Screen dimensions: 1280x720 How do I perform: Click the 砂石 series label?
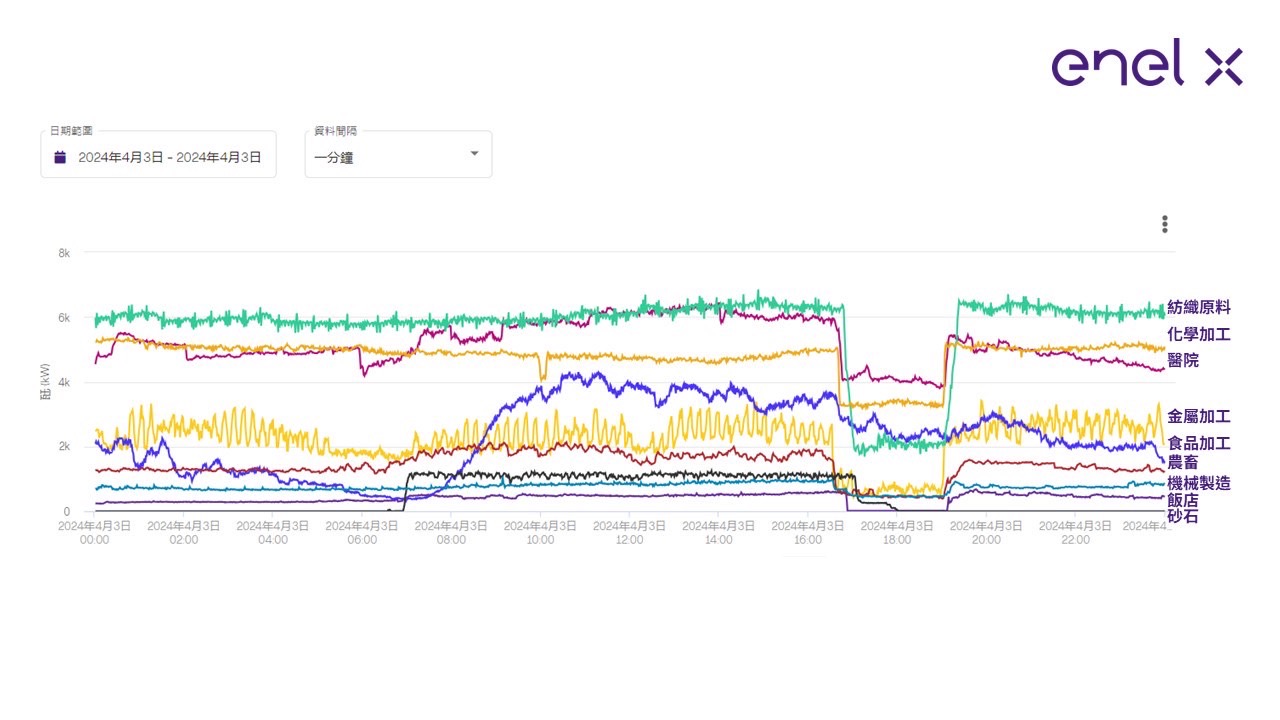(x=1183, y=516)
